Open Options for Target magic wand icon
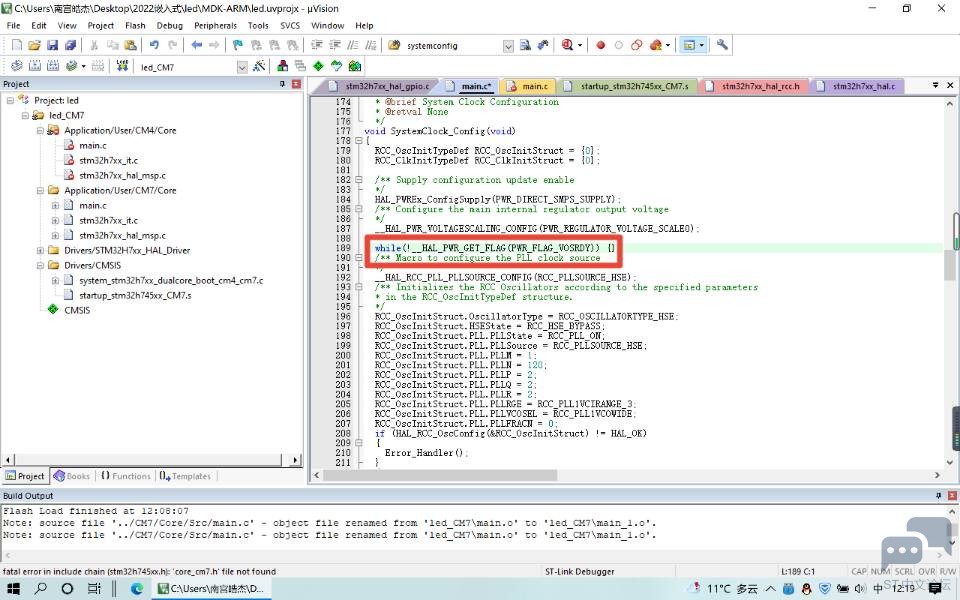The height and width of the screenshot is (600, 960). point(259,66)
